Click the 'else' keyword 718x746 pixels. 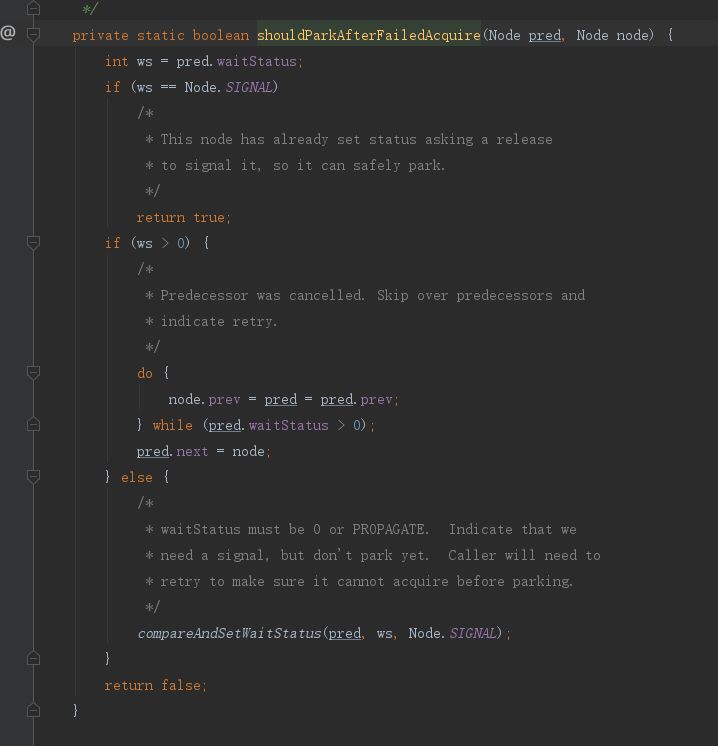[x=137, y=477]
